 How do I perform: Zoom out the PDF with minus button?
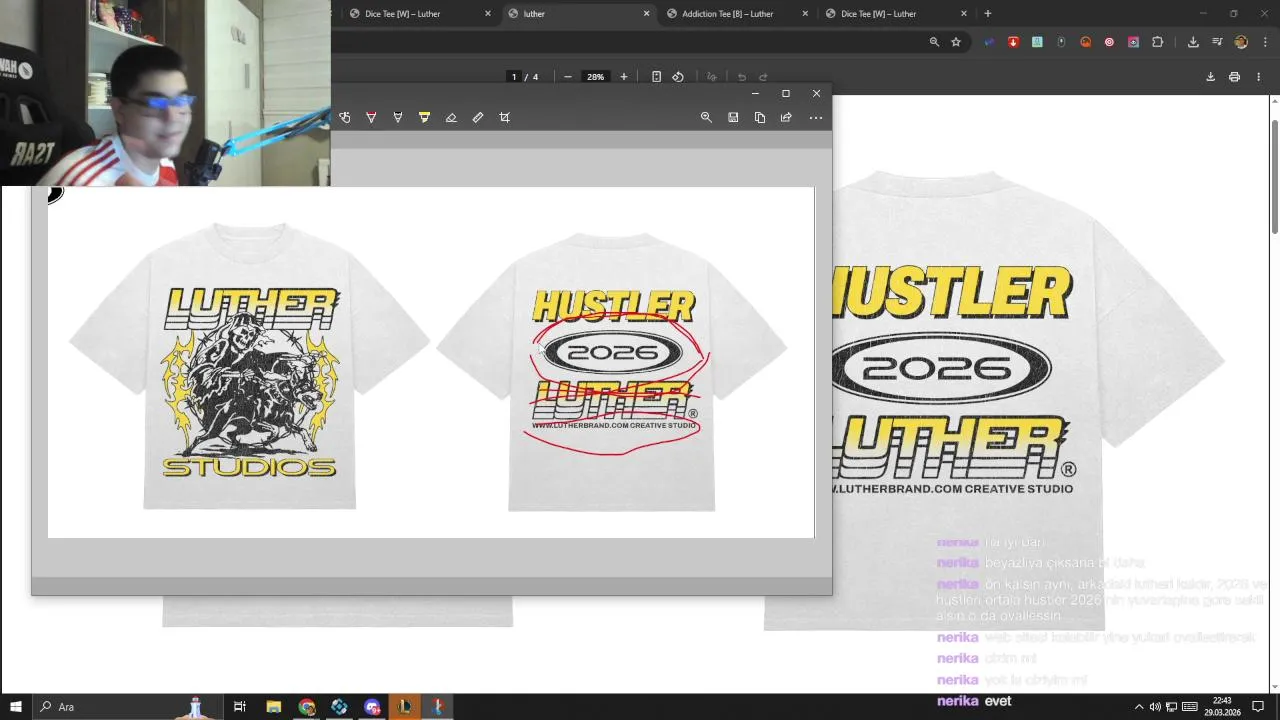(568, 77)
